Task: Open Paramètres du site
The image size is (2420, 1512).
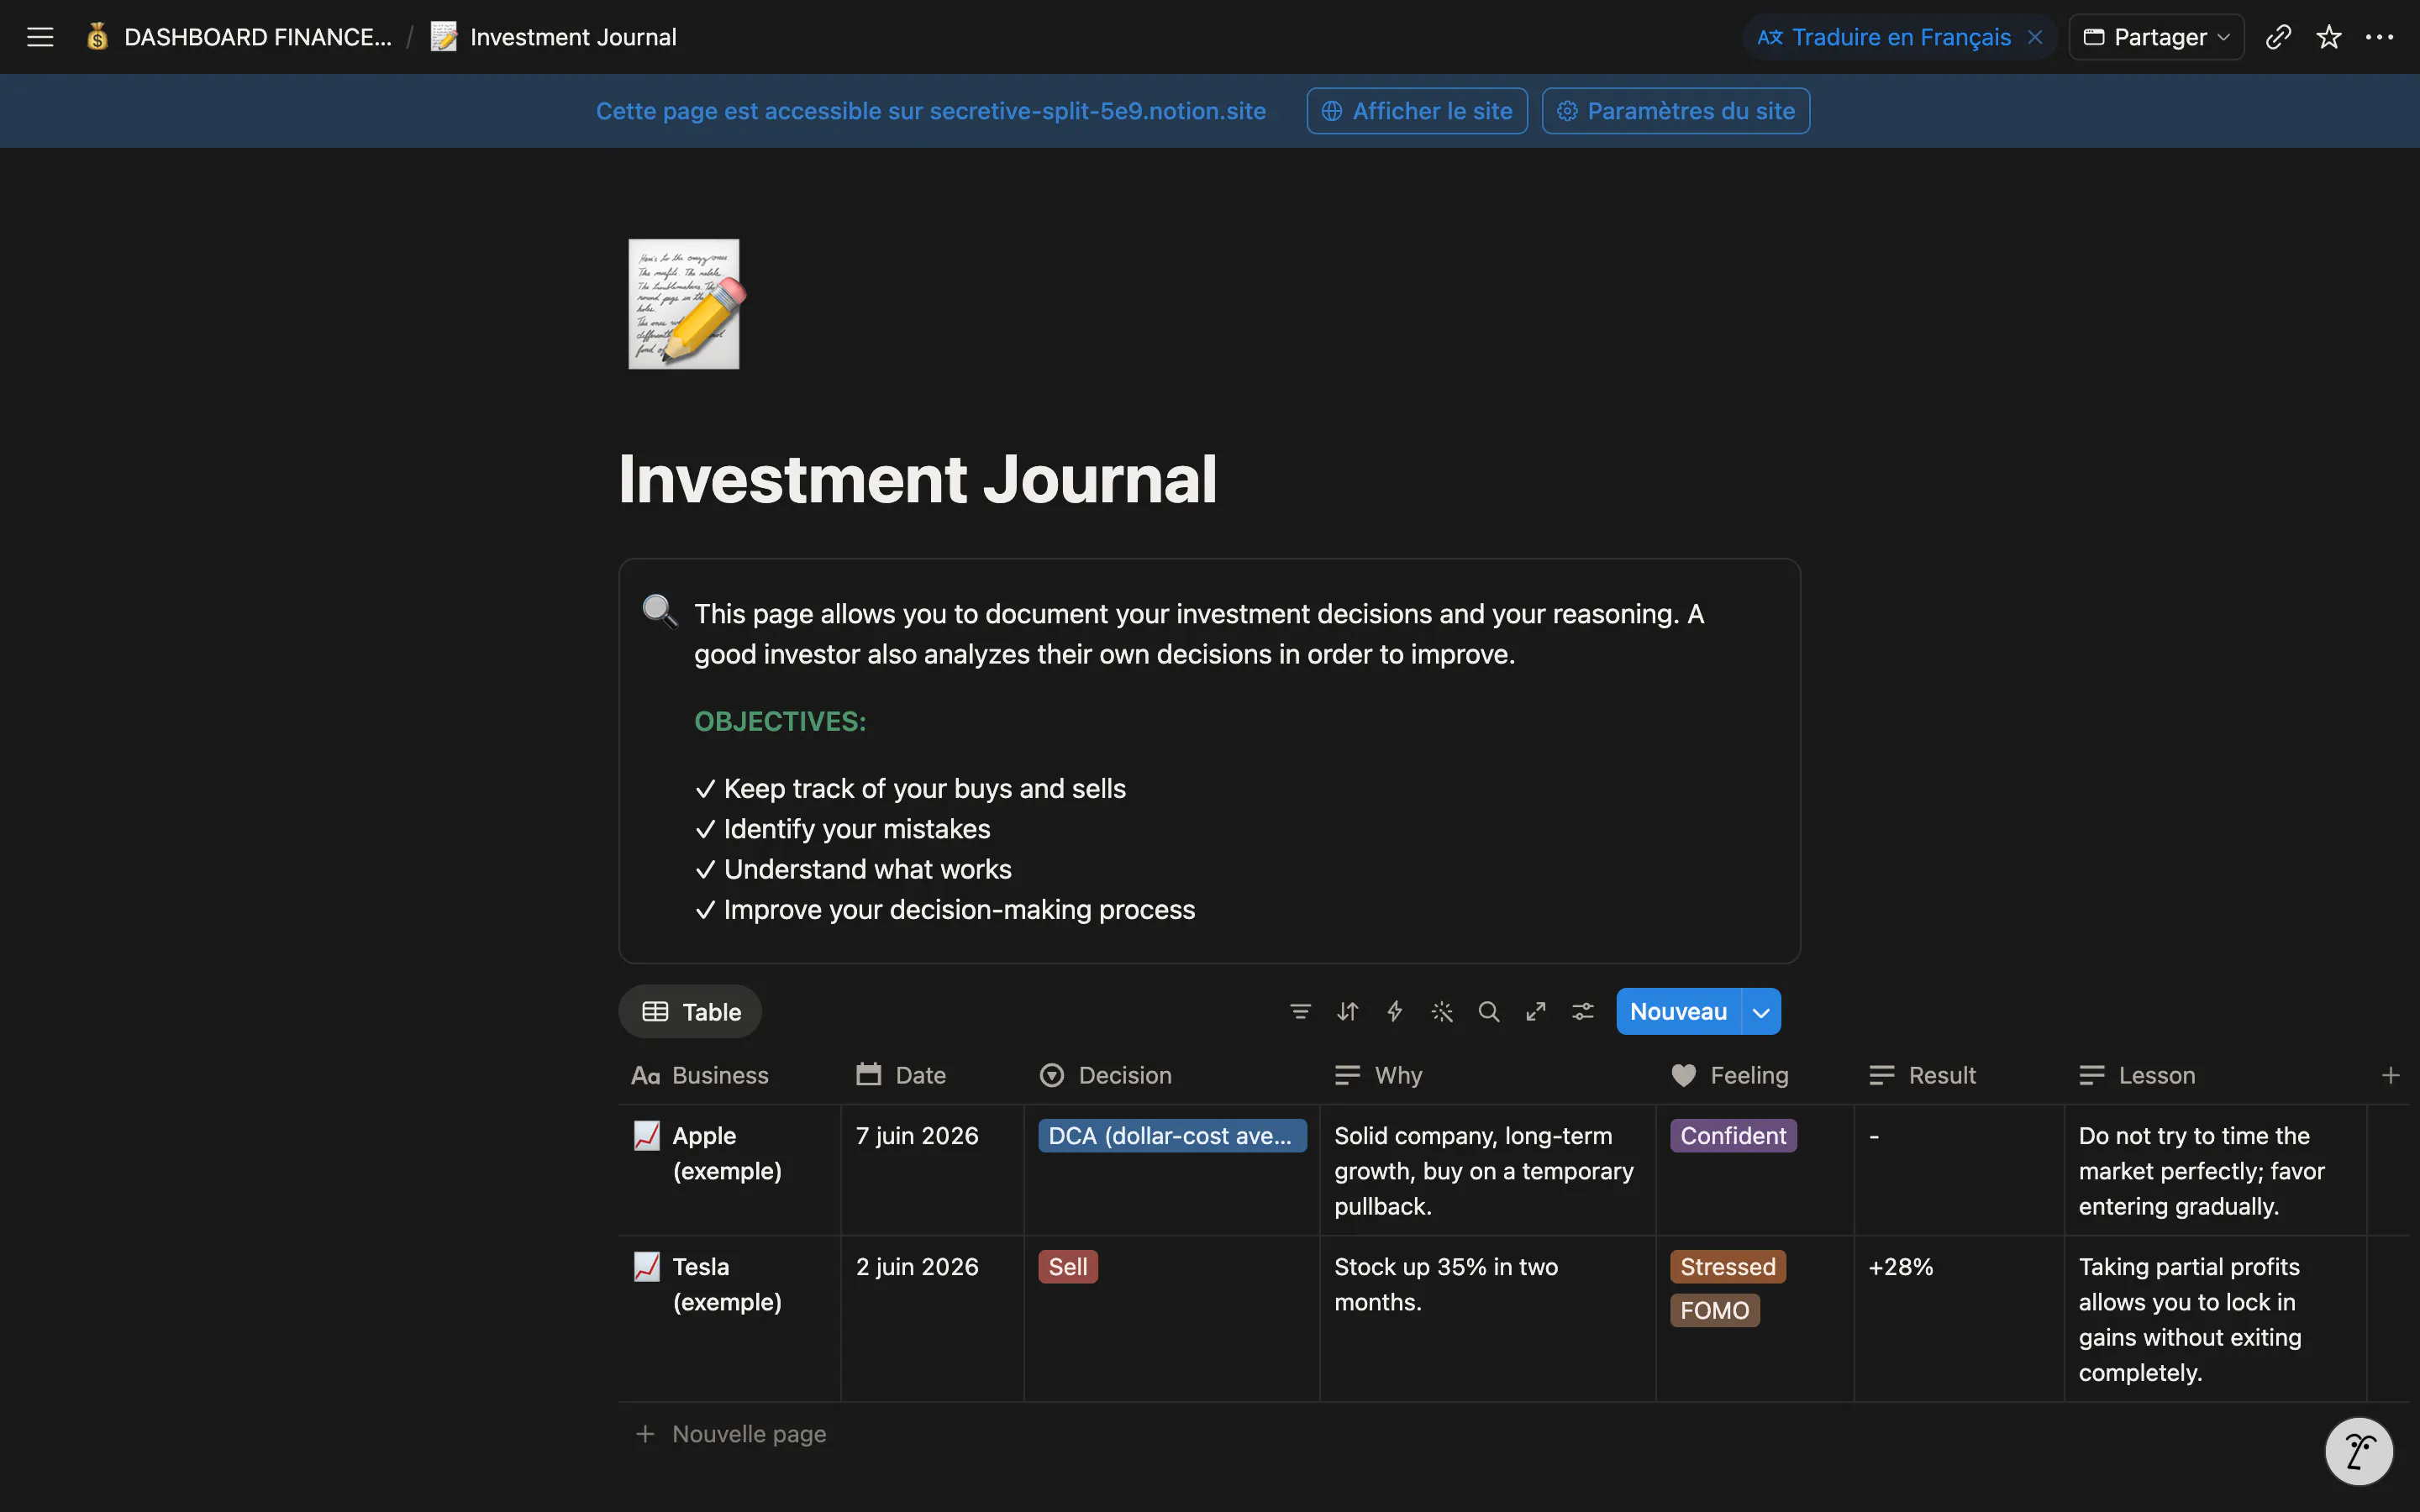Action: (1676, 111)
